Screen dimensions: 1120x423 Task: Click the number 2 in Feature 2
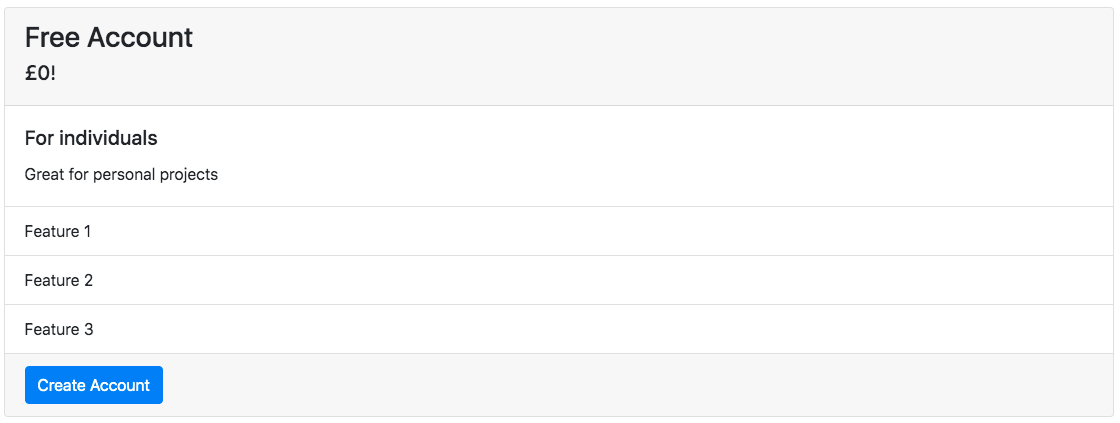pyautogui.click(x=87, y=280)
